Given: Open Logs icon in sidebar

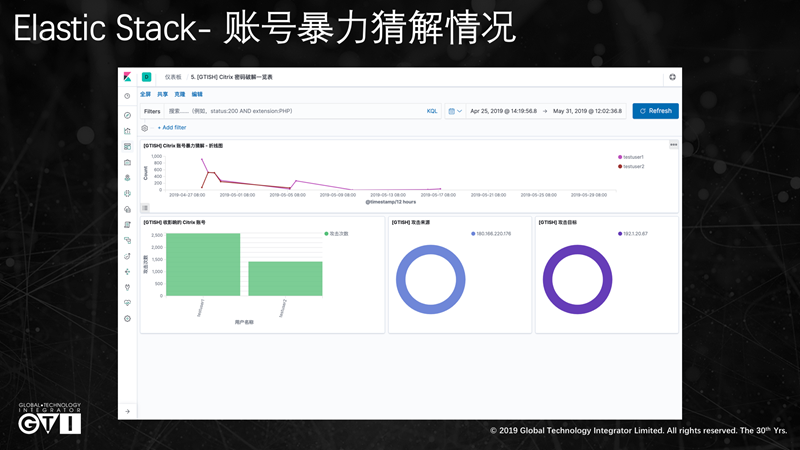Looking at the screenshot, I should point(127,224).
